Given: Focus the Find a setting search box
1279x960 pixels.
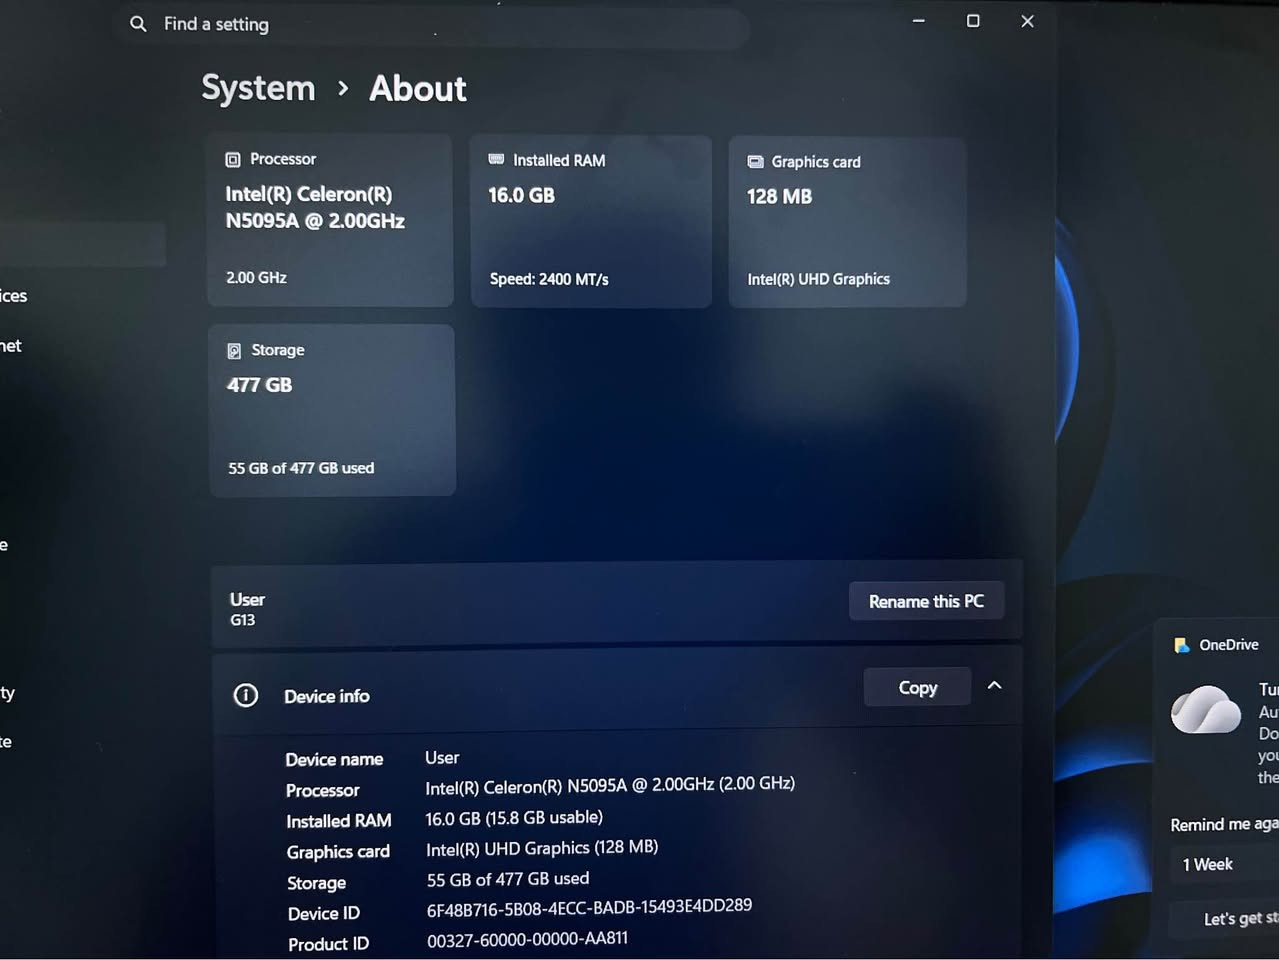Looking at the screenshot, I should (x=435, y=25).
